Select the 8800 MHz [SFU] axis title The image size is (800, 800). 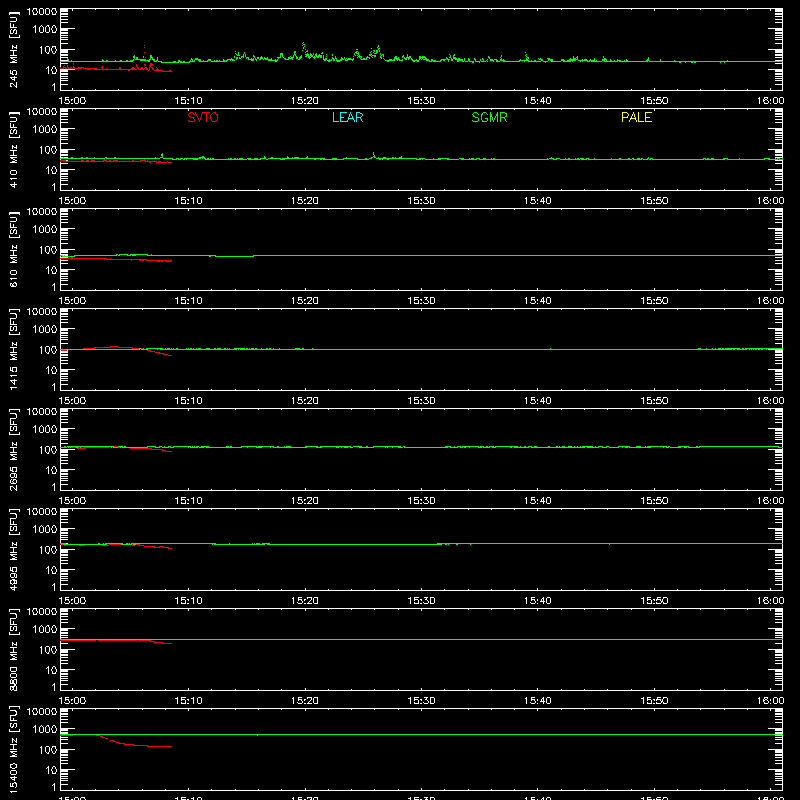tap(13, 649)
